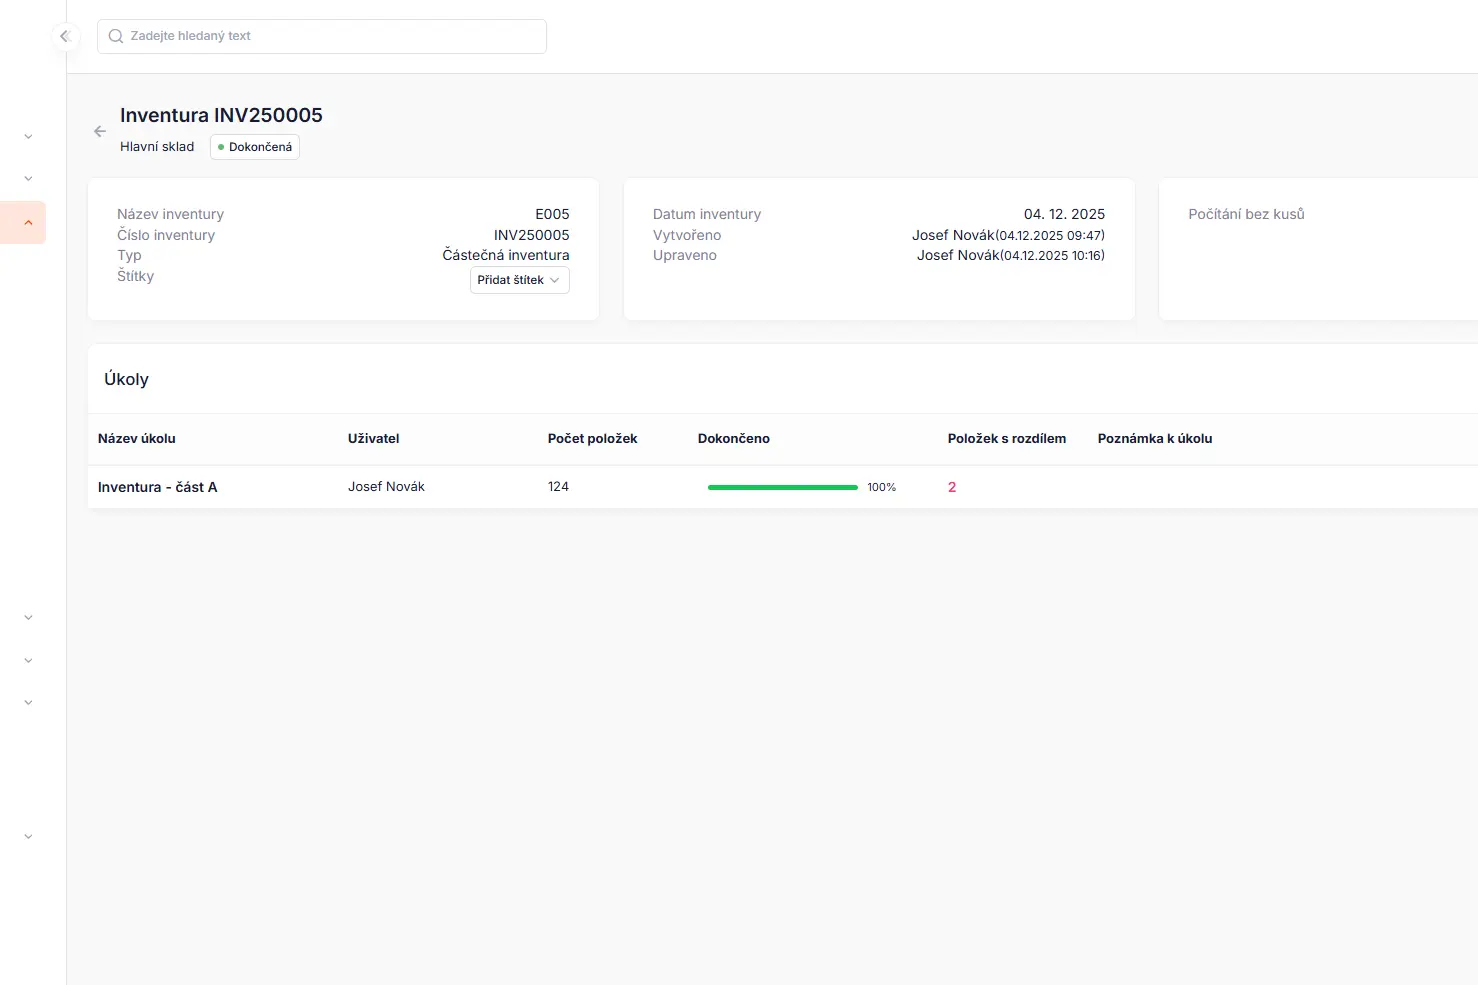Click the search magnifier icon
The width and height of the screenshot is (1478, 985).
pyautogui.click(x=115, y=35)
